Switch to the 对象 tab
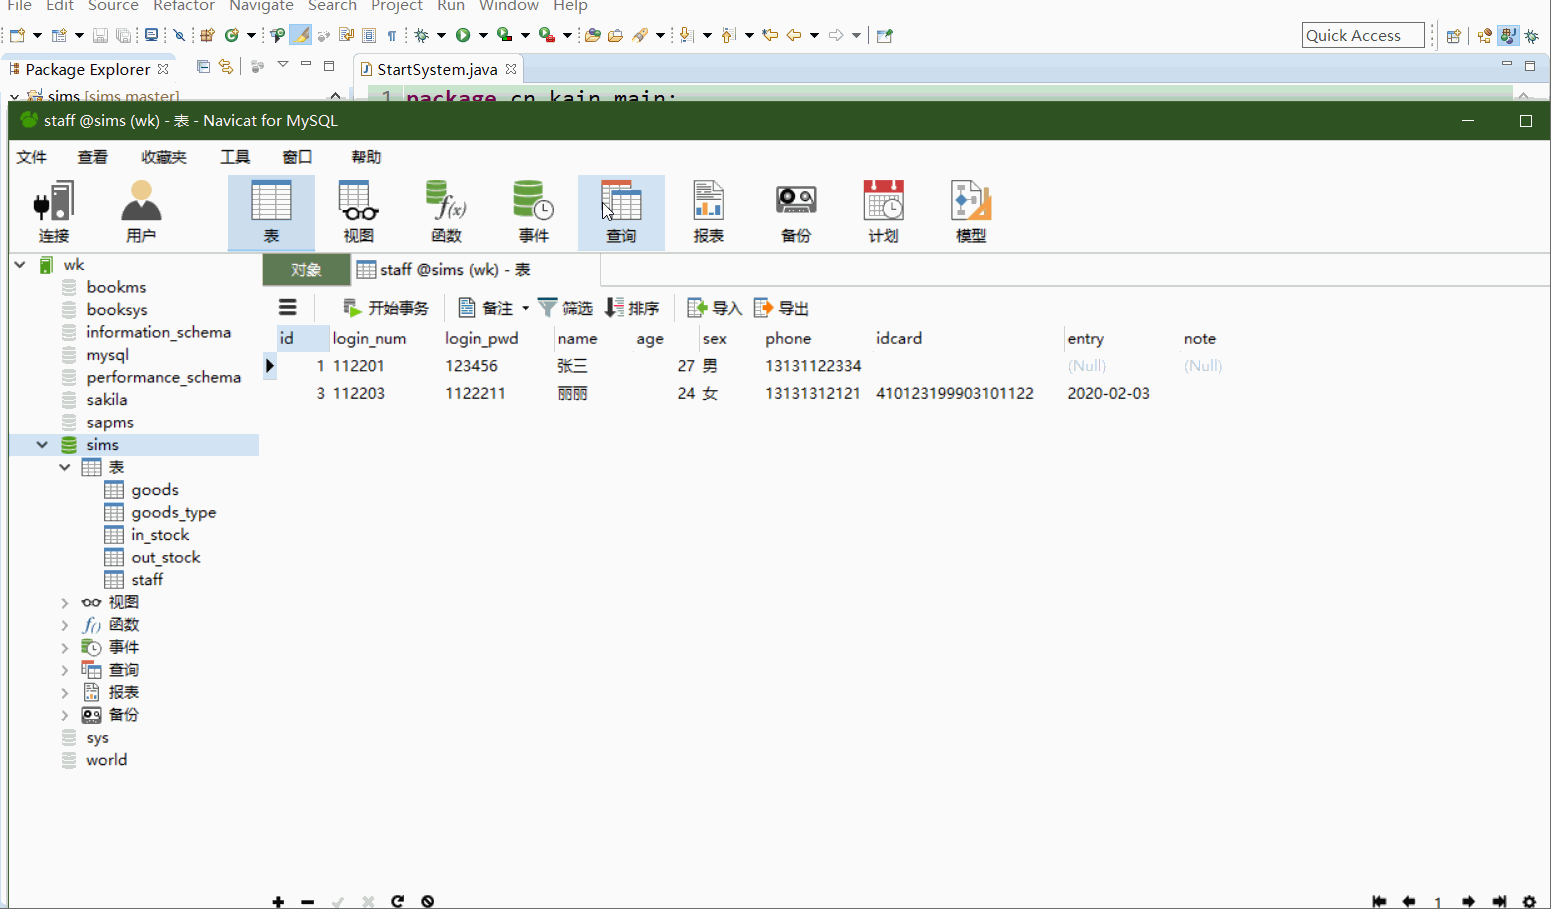Screen dimensions: 1551x909 (306, 270)
